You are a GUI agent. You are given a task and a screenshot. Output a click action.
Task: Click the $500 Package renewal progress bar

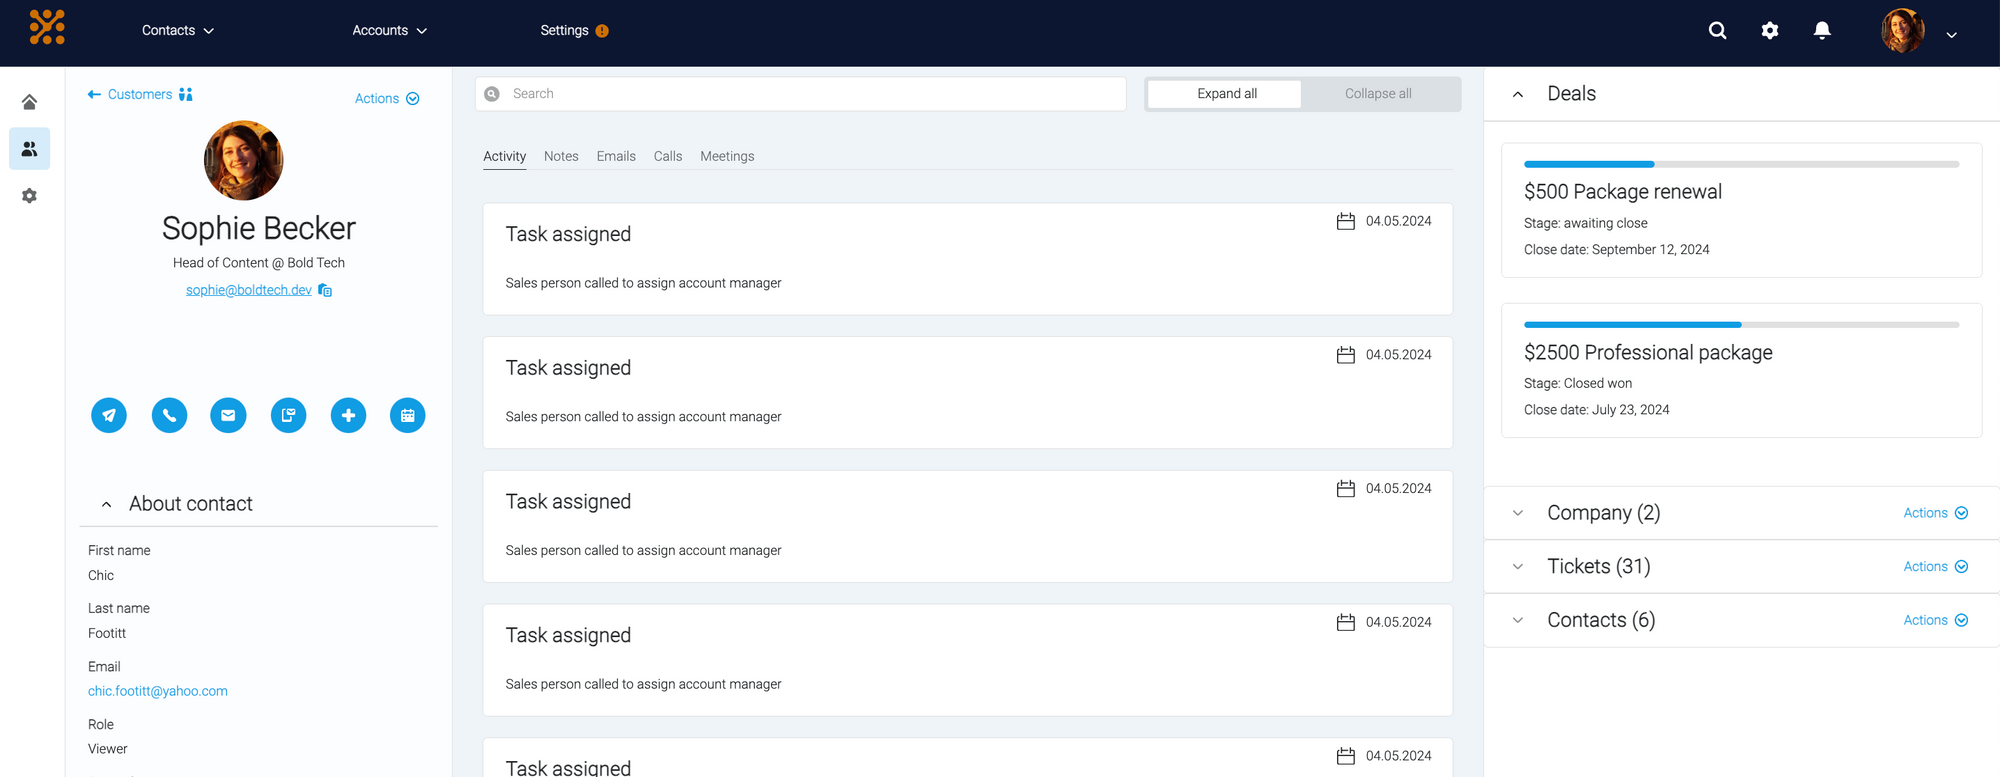pos(1741,164)
